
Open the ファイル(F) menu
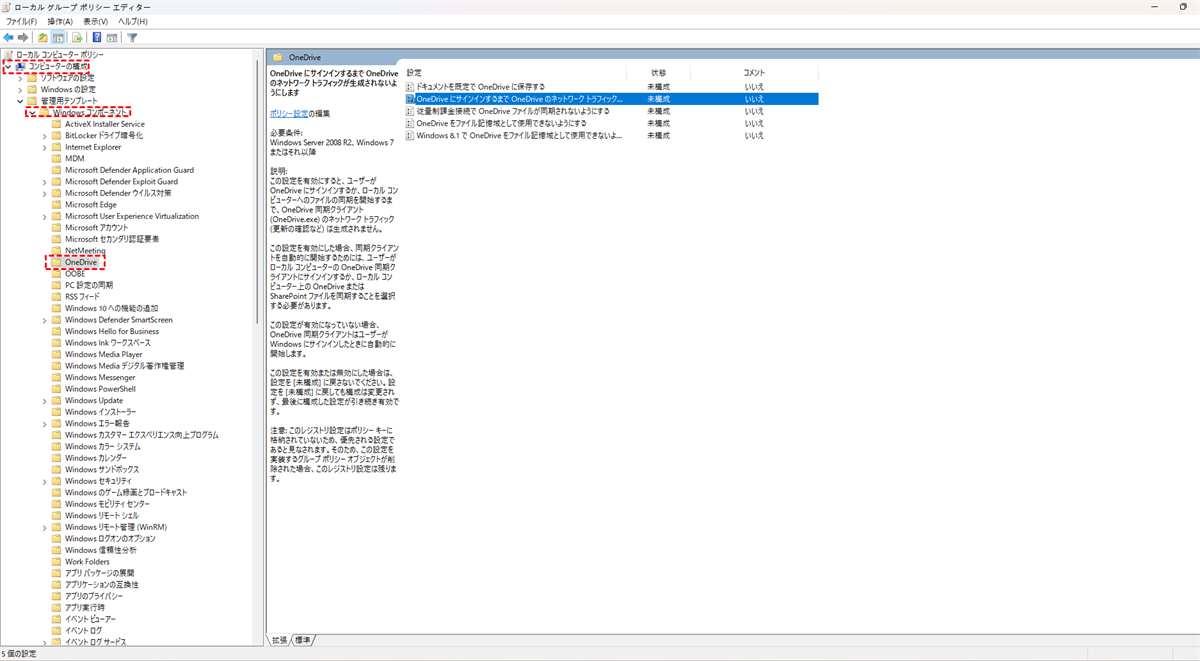click(x=22, y=21)
